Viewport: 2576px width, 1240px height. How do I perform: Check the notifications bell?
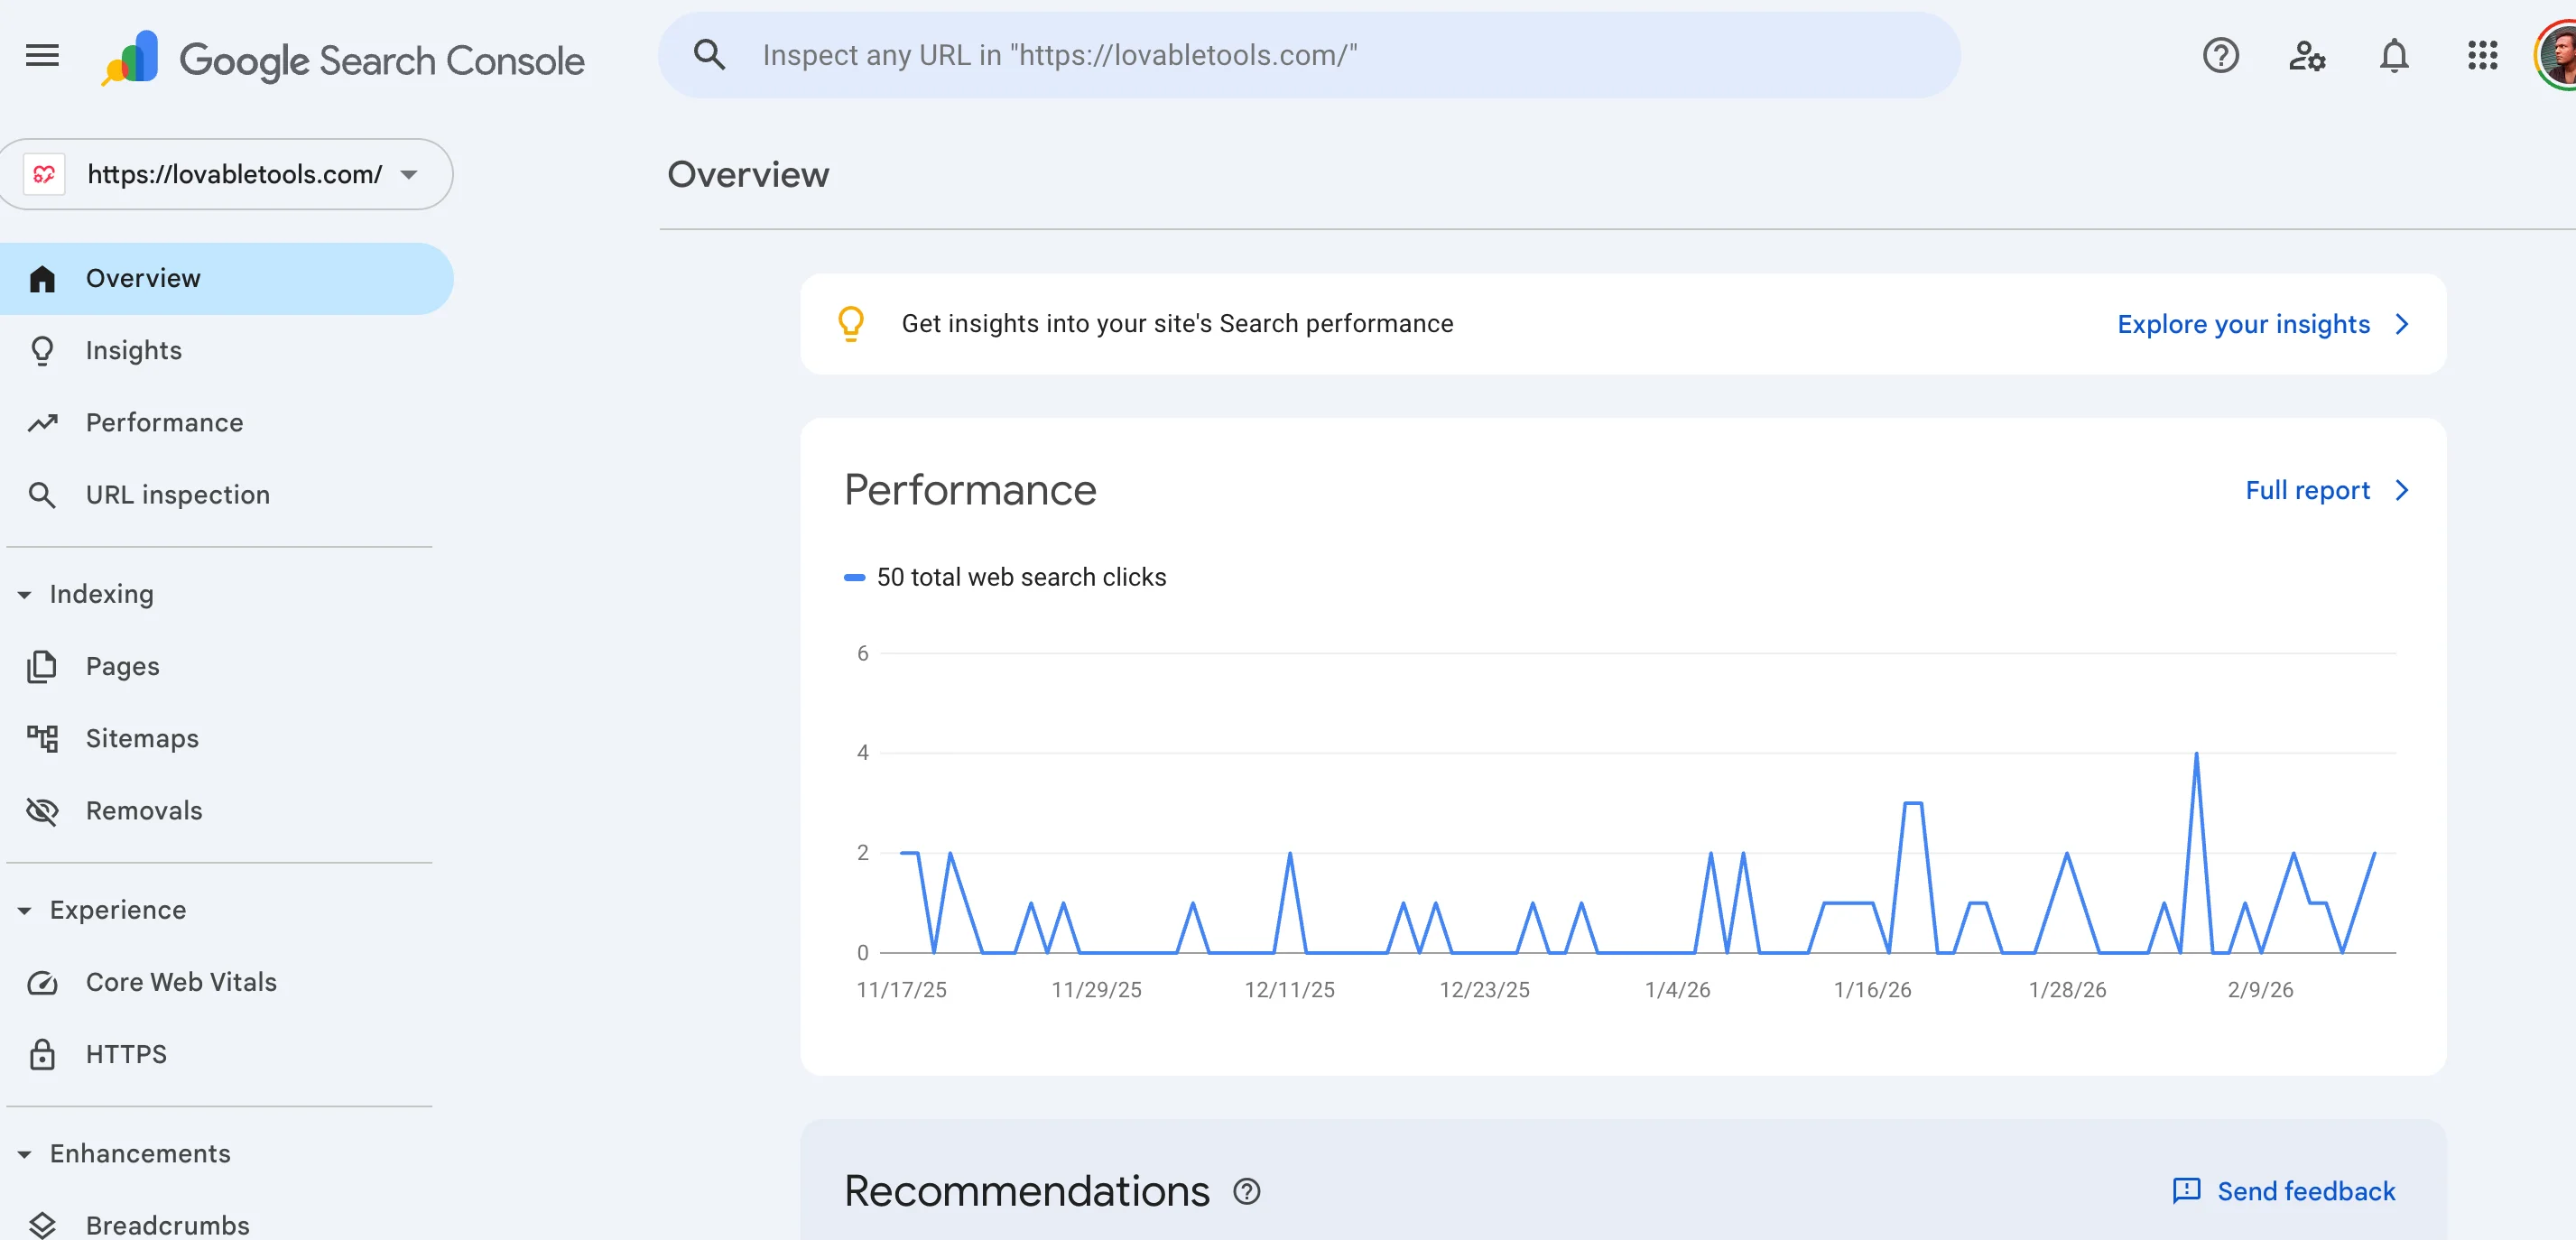point(2394,55)
